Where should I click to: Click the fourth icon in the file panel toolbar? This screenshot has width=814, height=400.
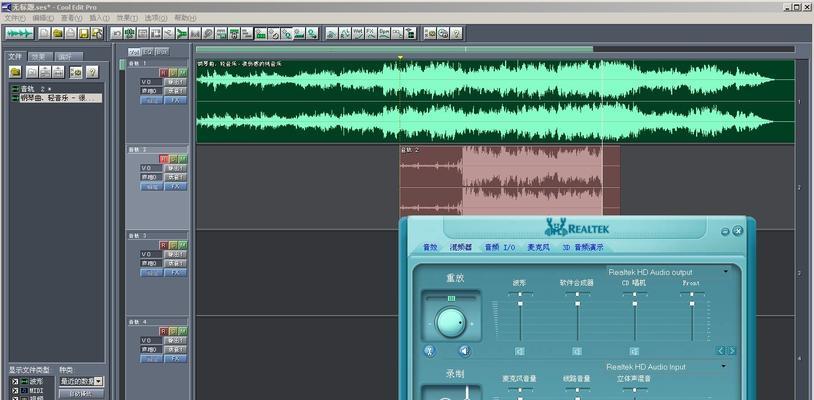pyautogui.click(x=59, y=72)
